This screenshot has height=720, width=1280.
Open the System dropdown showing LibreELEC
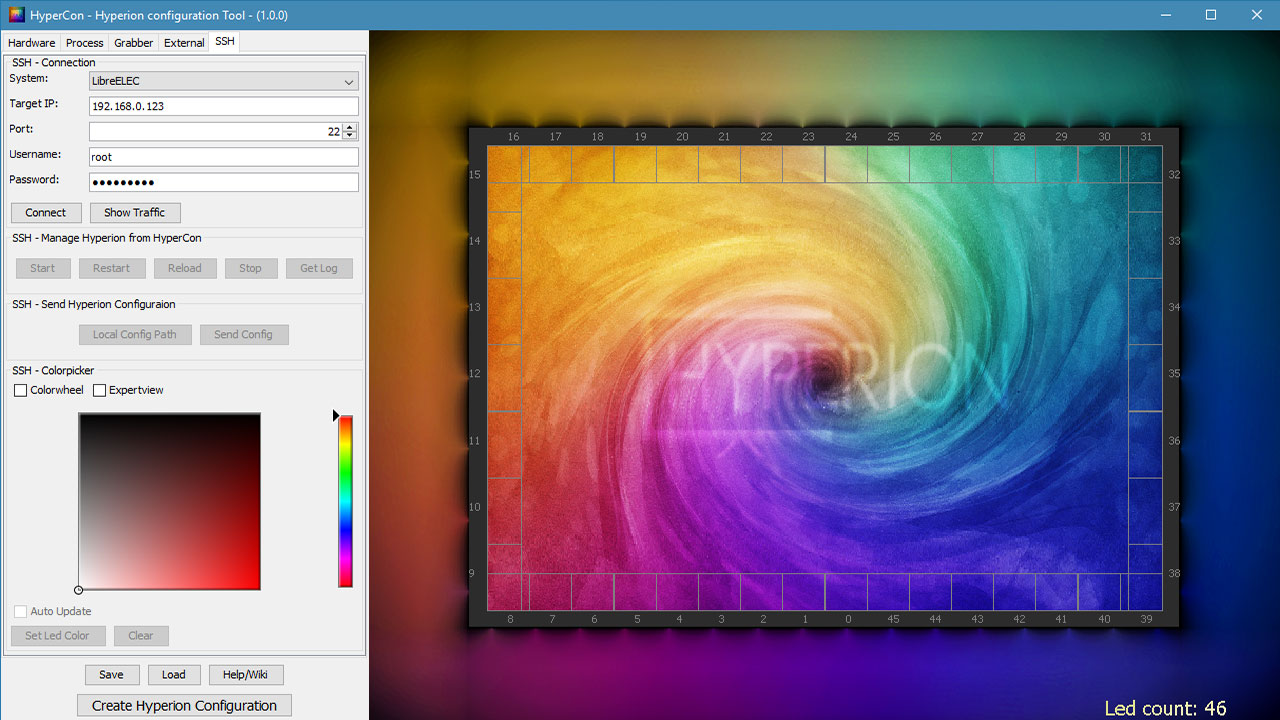coord(223,81)
